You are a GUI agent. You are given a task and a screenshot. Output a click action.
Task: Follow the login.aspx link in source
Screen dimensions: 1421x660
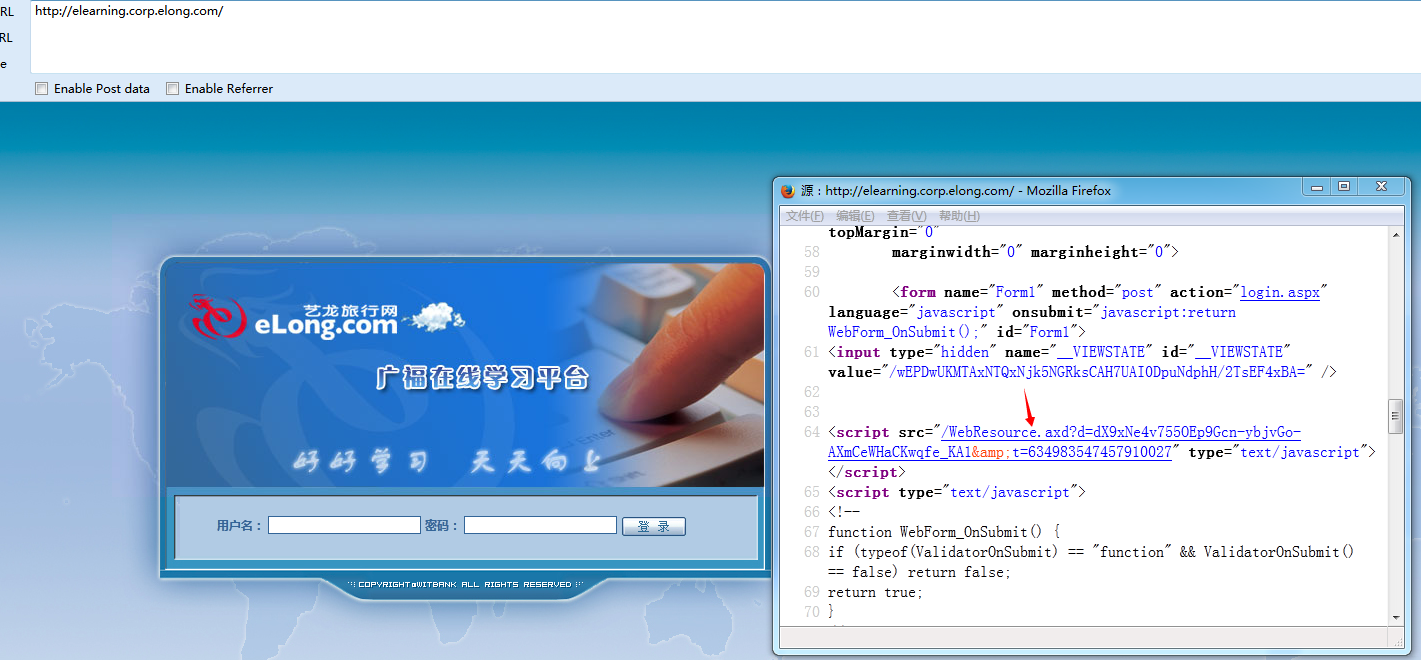coord(1280,292)
